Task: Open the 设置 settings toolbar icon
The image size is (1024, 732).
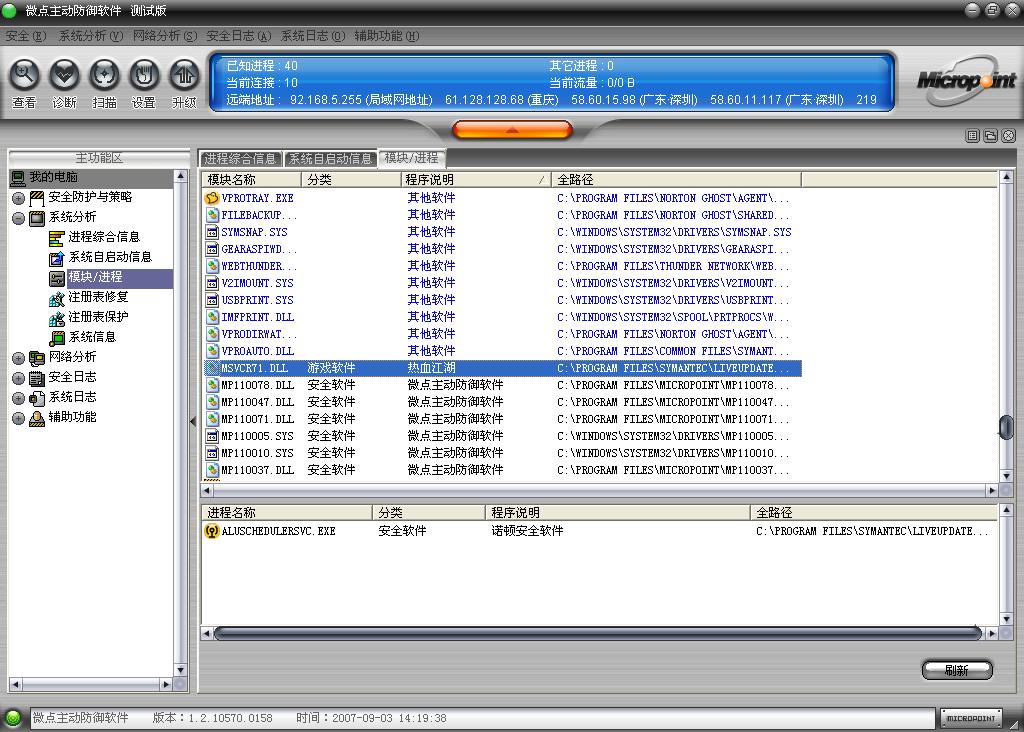Action: (x=144, y=76)
